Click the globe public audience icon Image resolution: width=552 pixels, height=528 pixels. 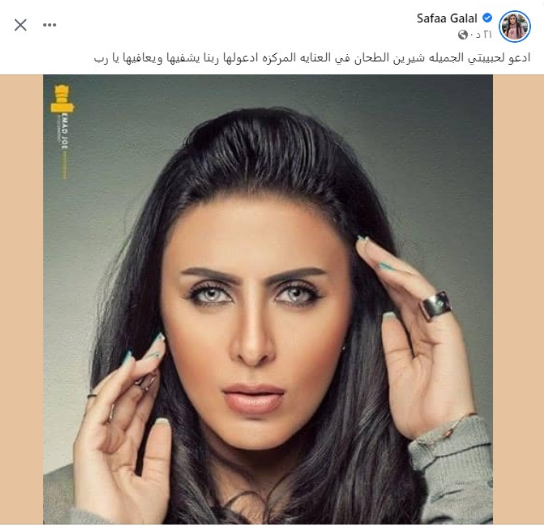coord(463,34)
